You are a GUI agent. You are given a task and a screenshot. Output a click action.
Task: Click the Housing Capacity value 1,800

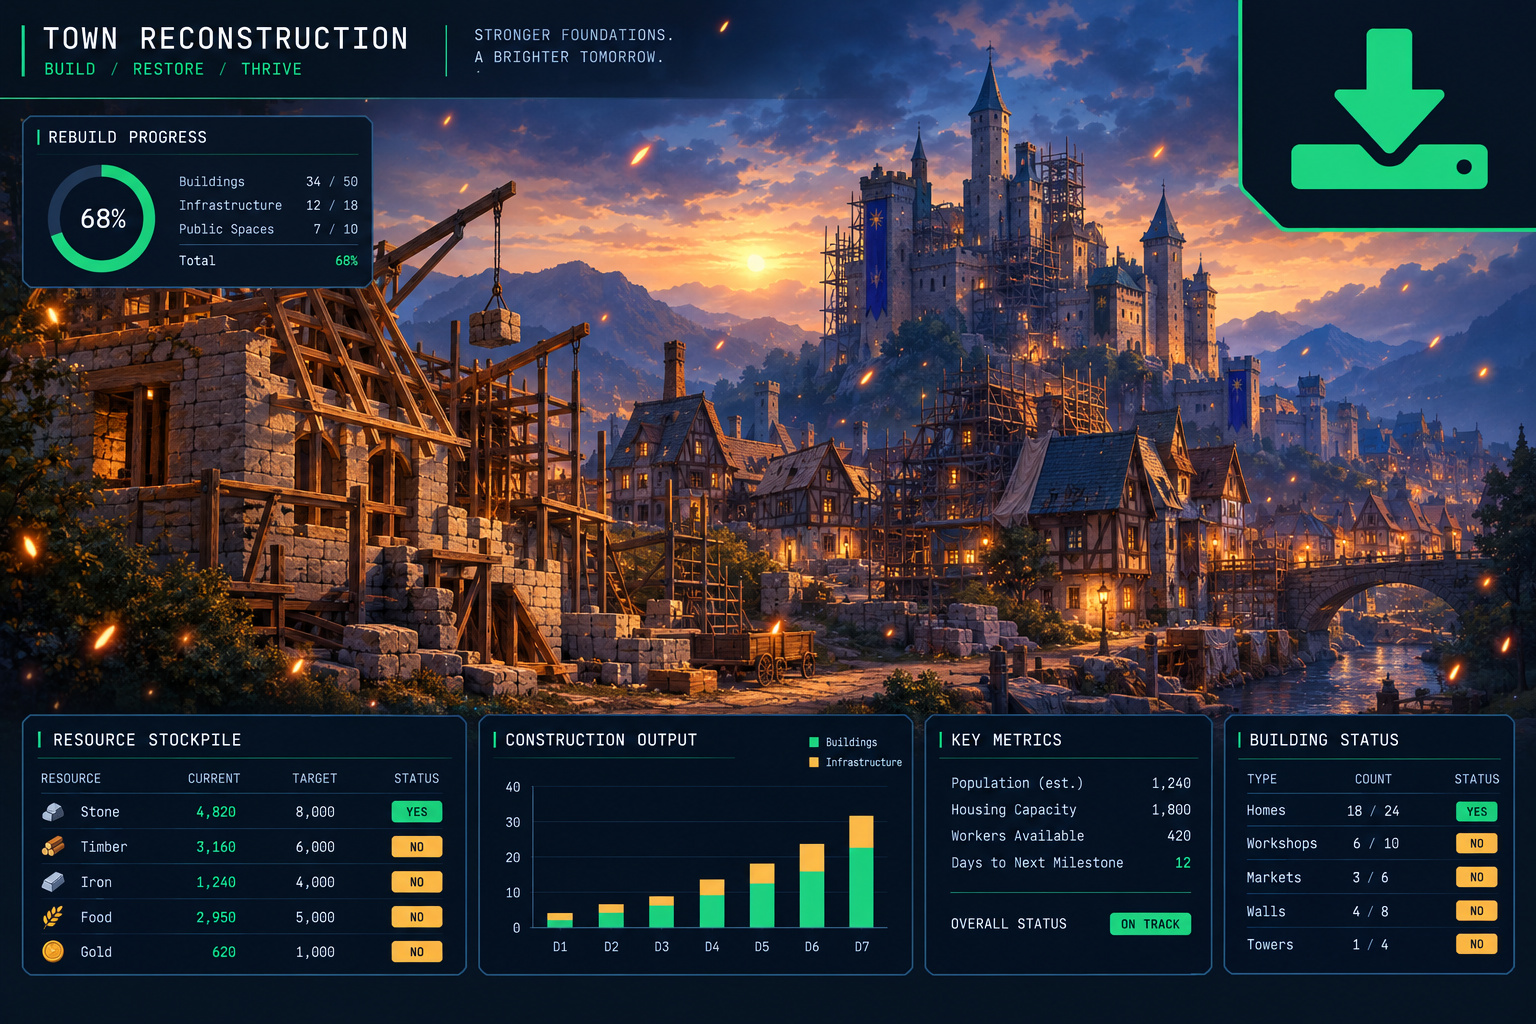1171,810
